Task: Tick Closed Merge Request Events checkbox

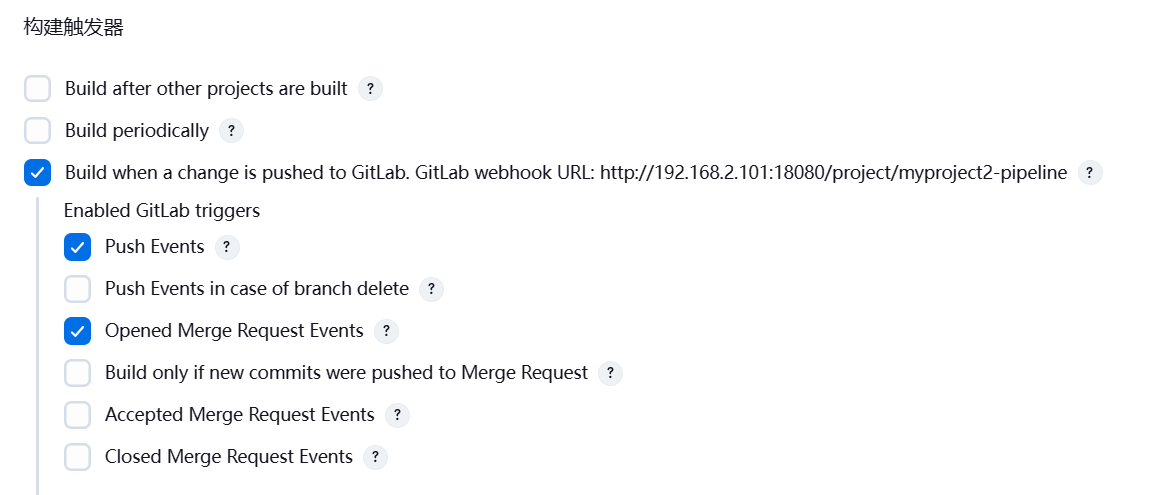Action: click(78, 456)
